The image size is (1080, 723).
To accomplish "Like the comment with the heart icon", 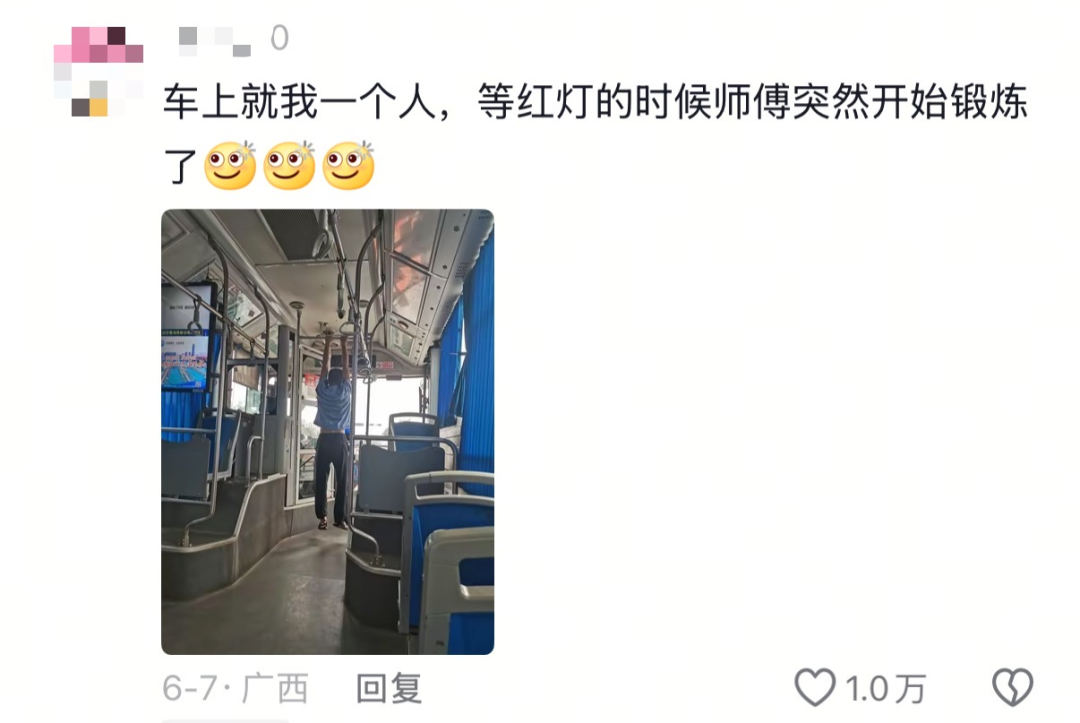I will (815, 687).
